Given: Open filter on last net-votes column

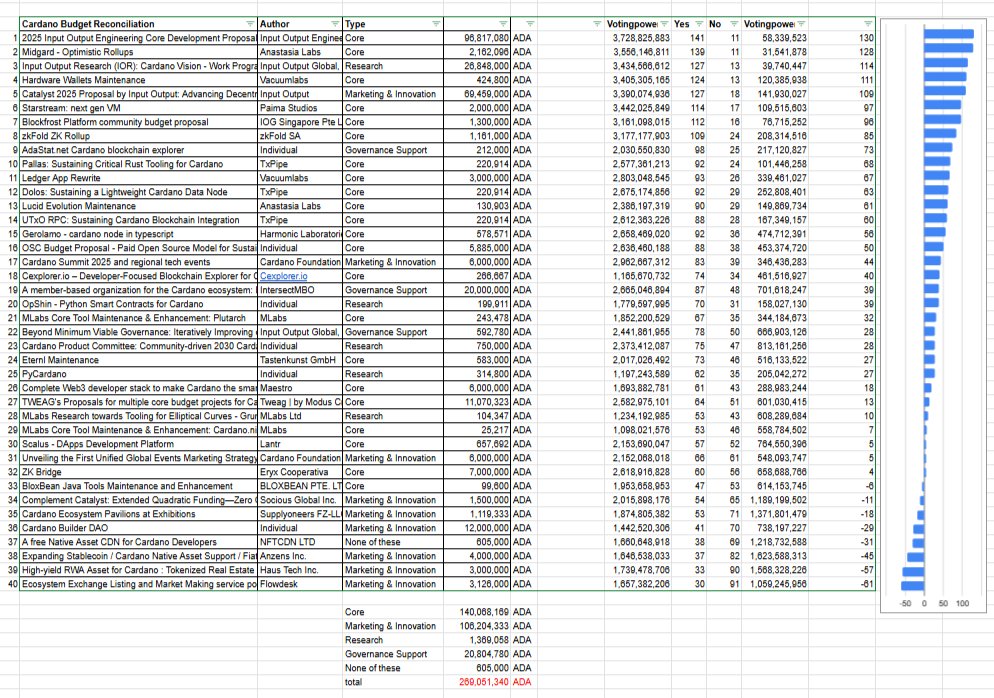Looking at the screenshot, I should coord(868,24).
